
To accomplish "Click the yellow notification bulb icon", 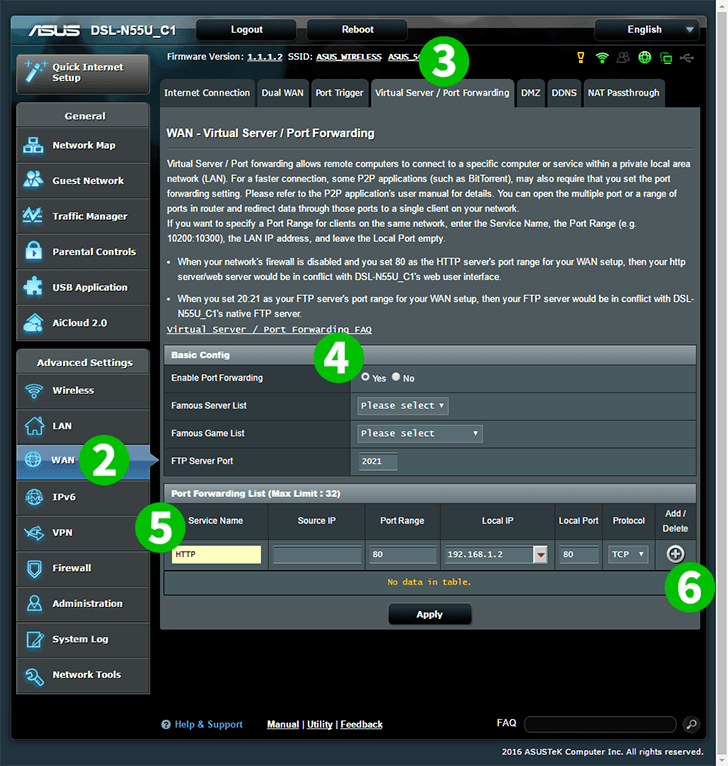I will 580,58.
